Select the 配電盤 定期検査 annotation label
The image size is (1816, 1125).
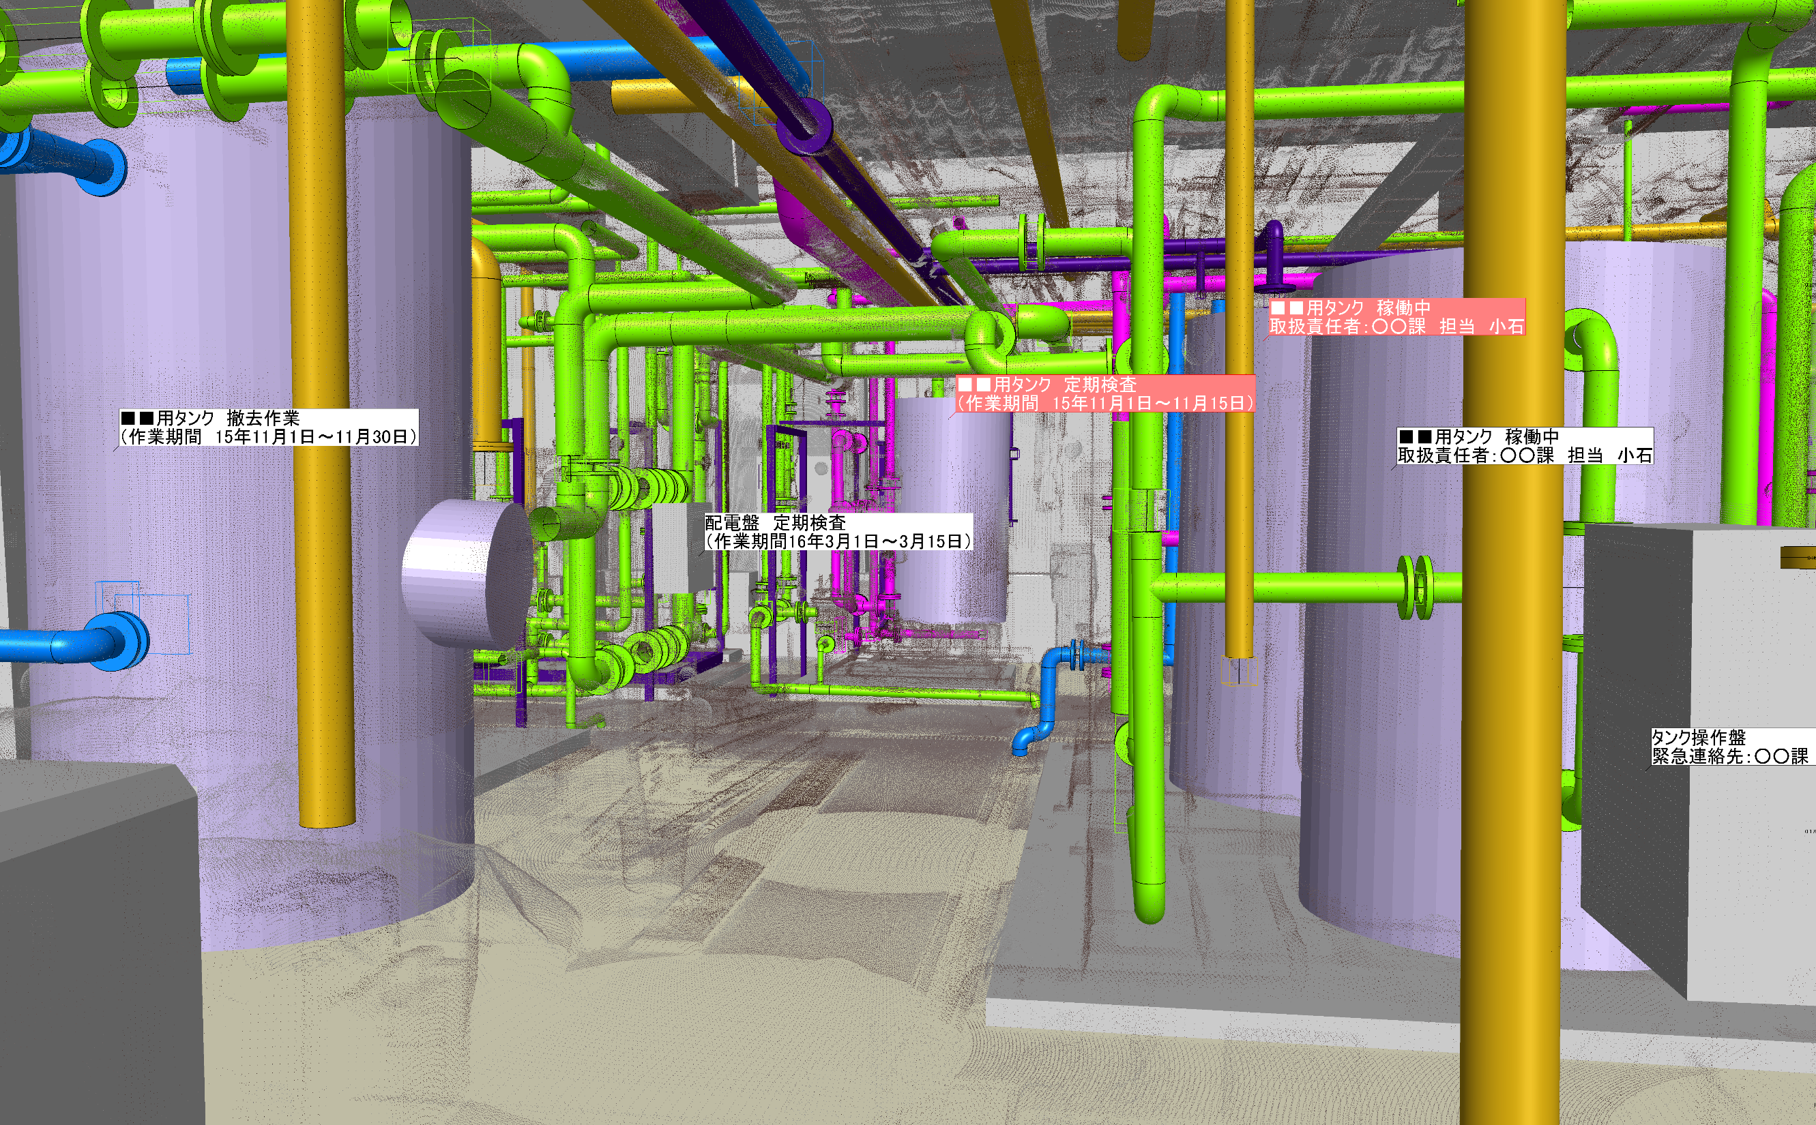(838, 532)
